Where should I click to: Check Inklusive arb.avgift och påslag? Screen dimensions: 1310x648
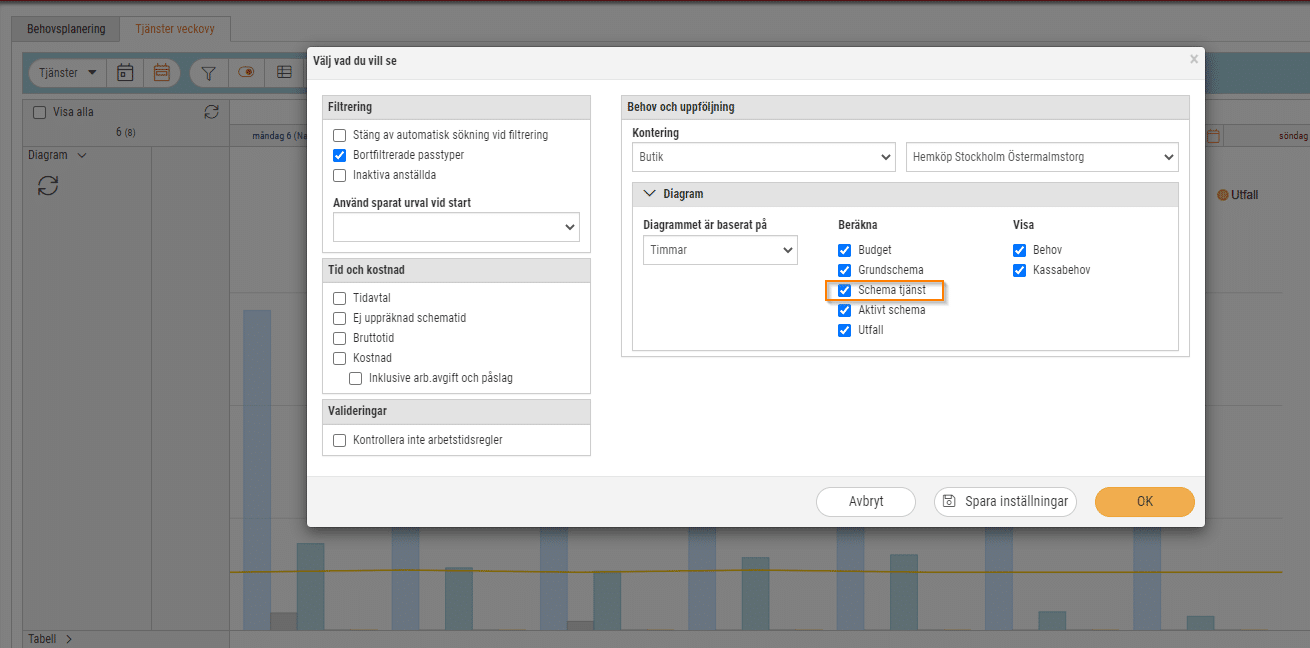coord(356,378)
